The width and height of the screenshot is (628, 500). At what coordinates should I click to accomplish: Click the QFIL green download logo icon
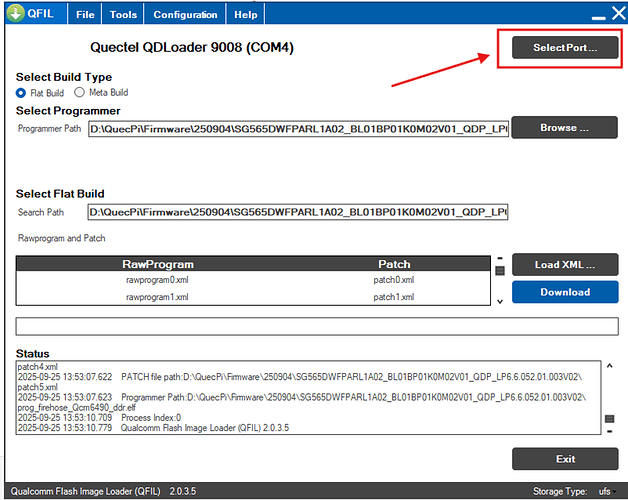16,13
